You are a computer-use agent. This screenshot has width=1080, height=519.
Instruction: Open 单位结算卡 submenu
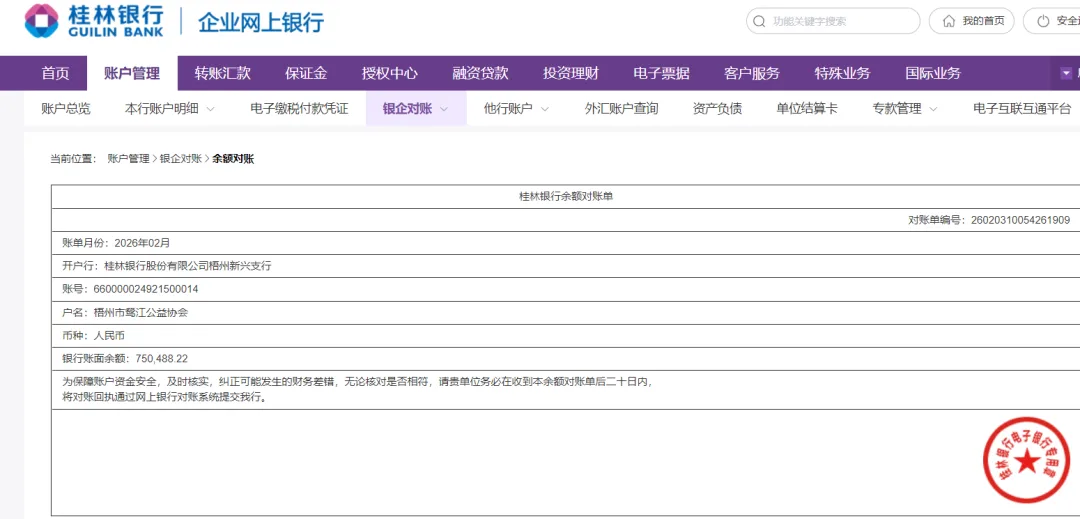[x=807, y=109]
